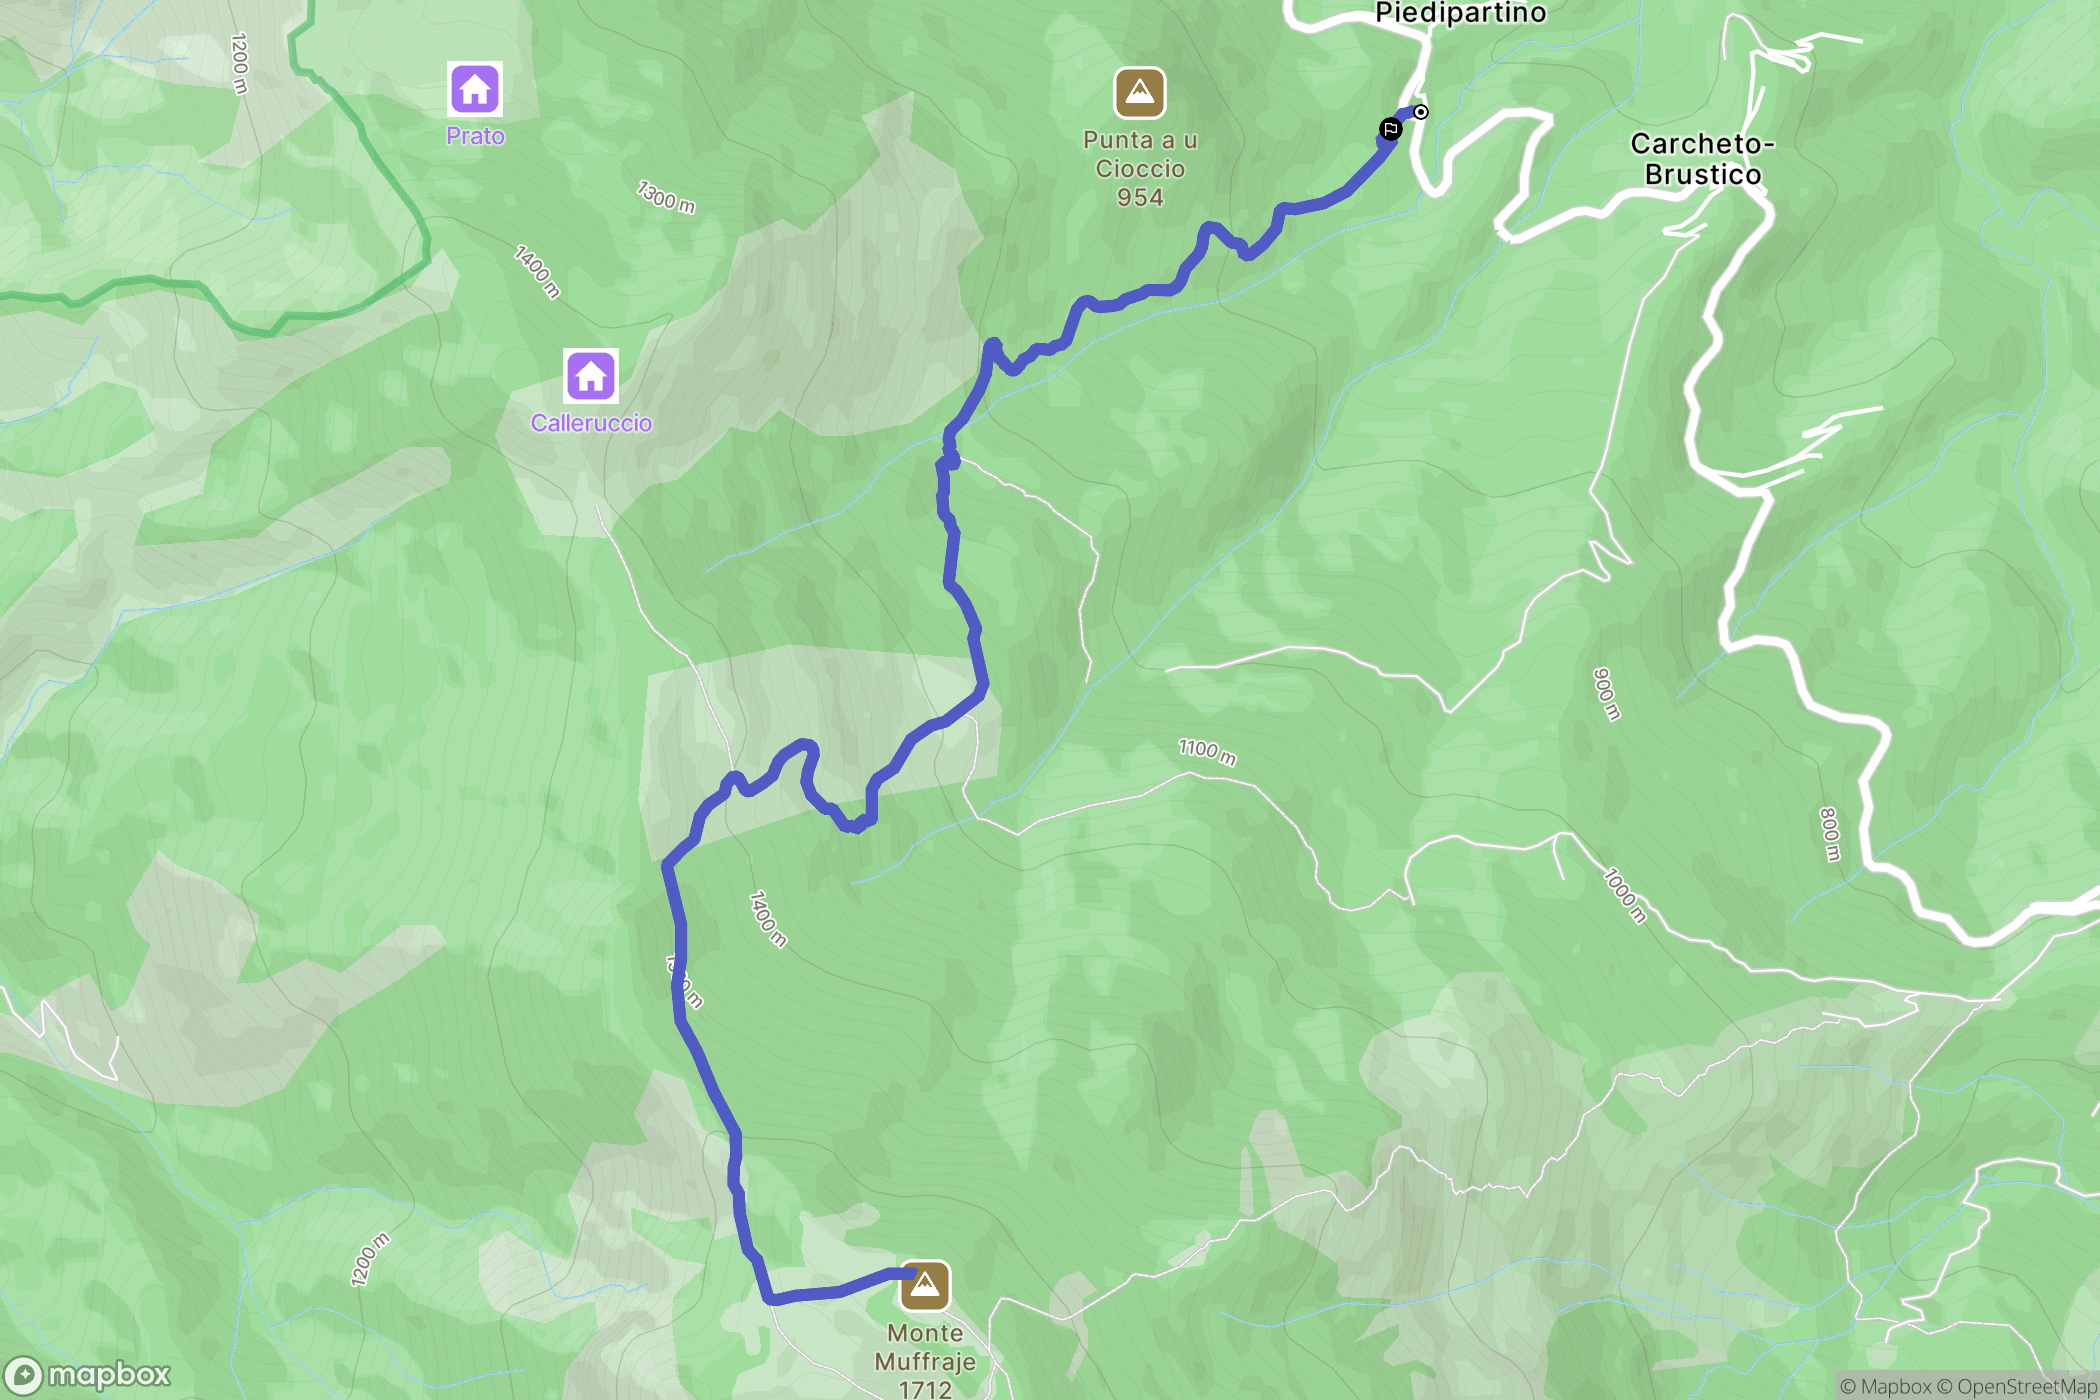Click the black finish flag marker
The height and width of the screenshot is (1400, 2100).
(1390, 129)
